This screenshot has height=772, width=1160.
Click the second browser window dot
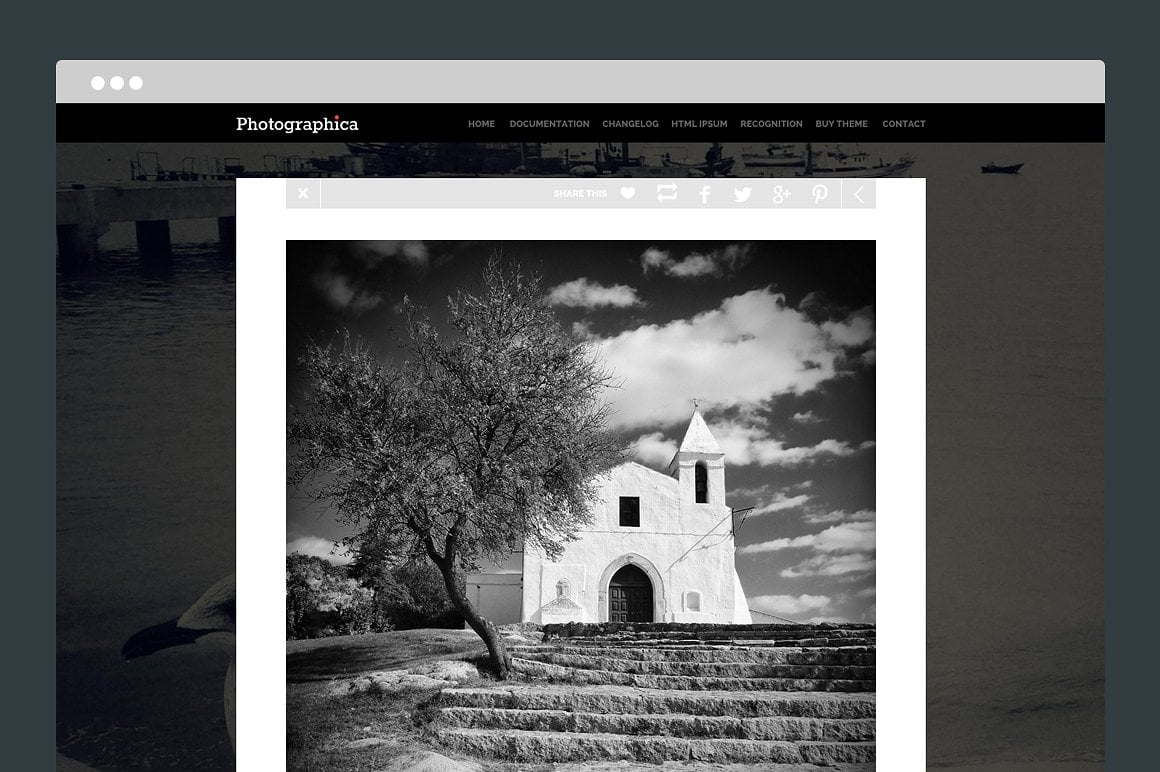117,83
